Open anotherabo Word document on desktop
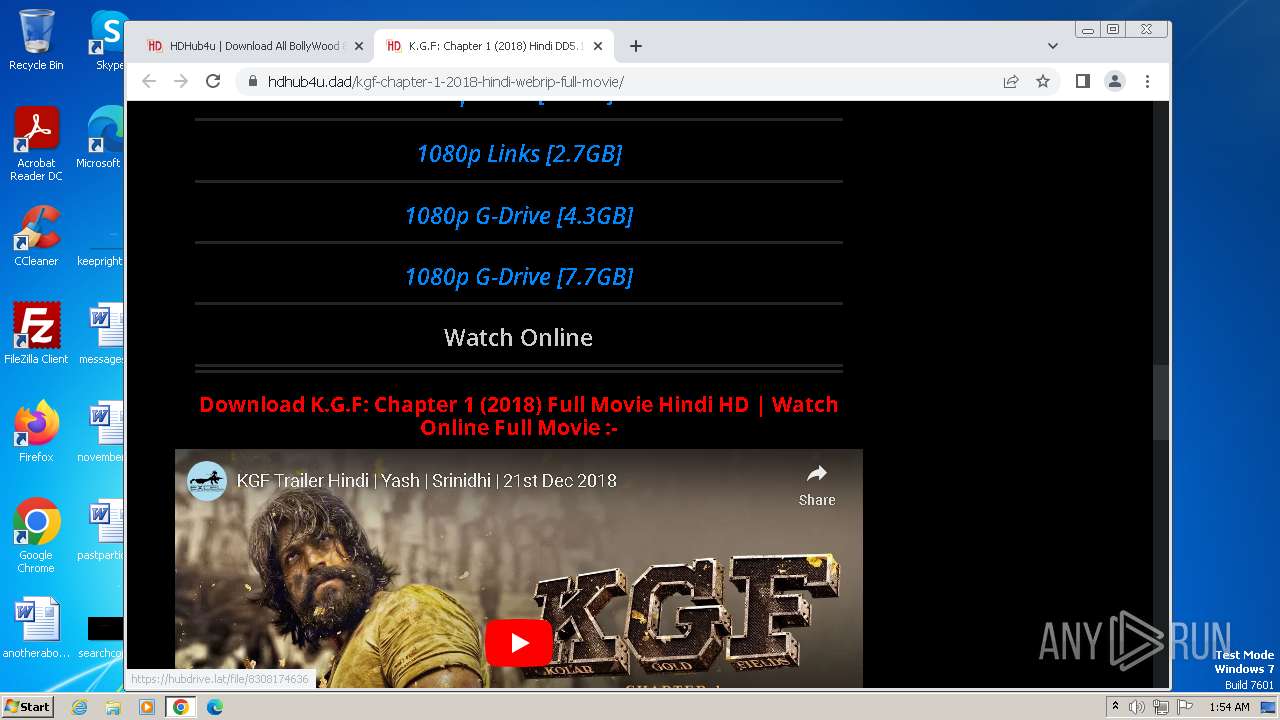 click(36, 628)
